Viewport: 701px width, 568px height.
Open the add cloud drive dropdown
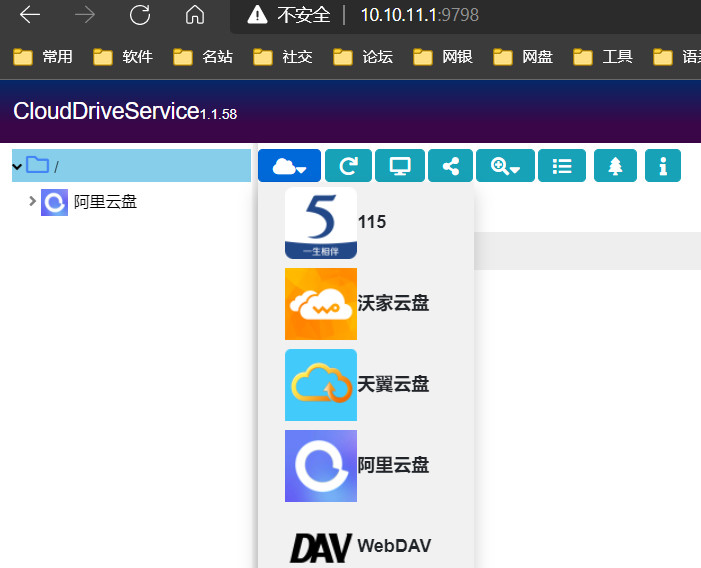click(289, 166)
